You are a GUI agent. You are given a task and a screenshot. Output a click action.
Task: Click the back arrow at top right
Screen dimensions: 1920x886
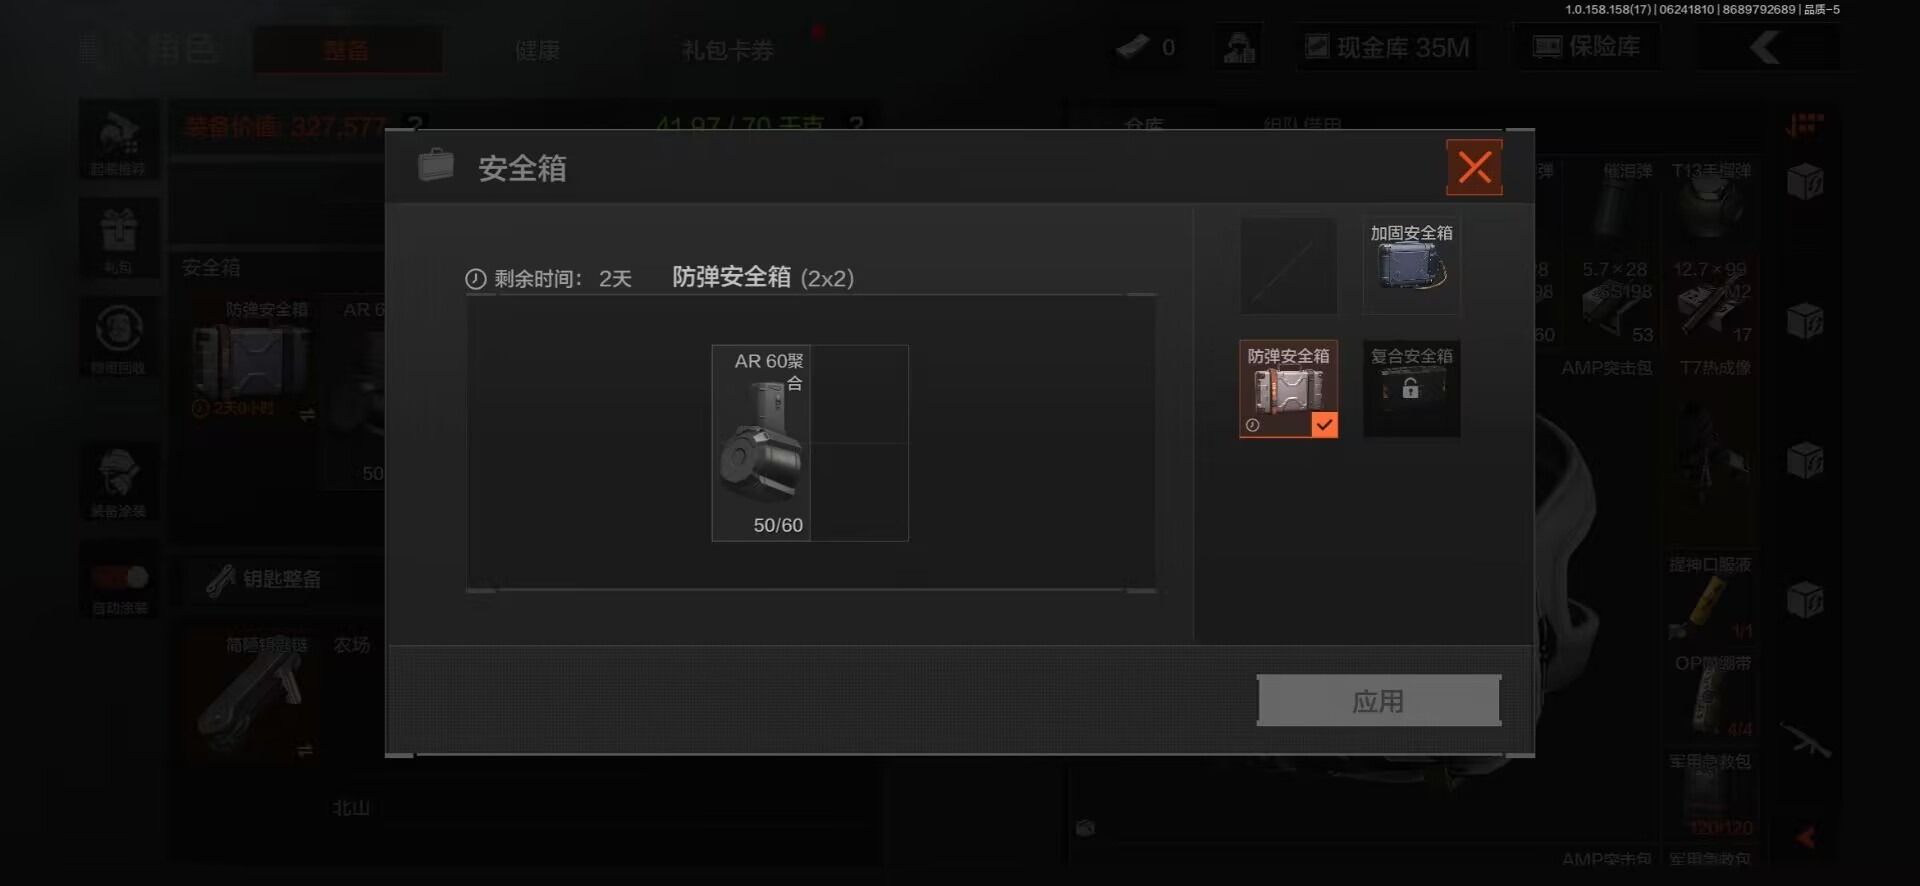pos(1765,47)
